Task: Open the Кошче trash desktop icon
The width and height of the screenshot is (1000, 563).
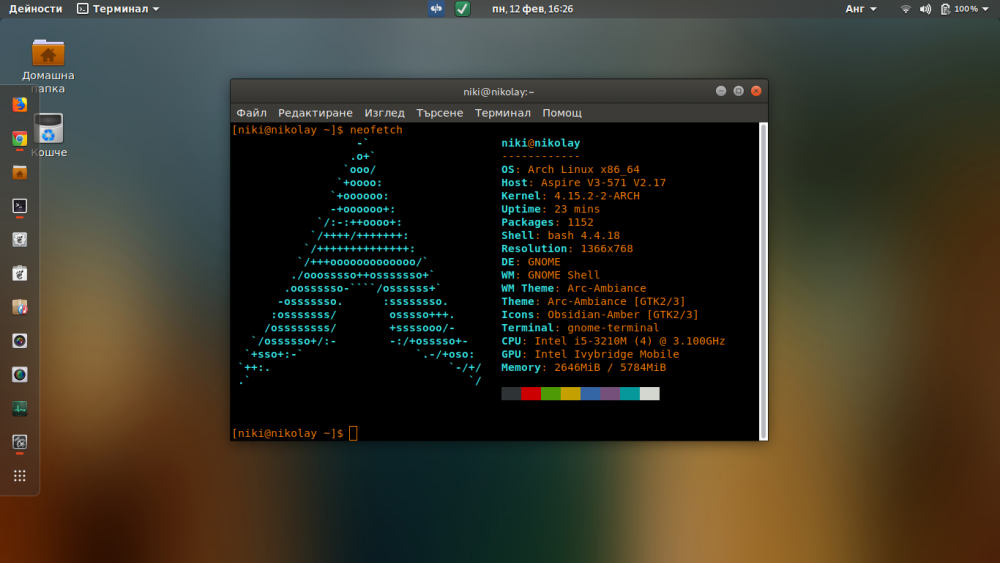Action: [48, 135]
